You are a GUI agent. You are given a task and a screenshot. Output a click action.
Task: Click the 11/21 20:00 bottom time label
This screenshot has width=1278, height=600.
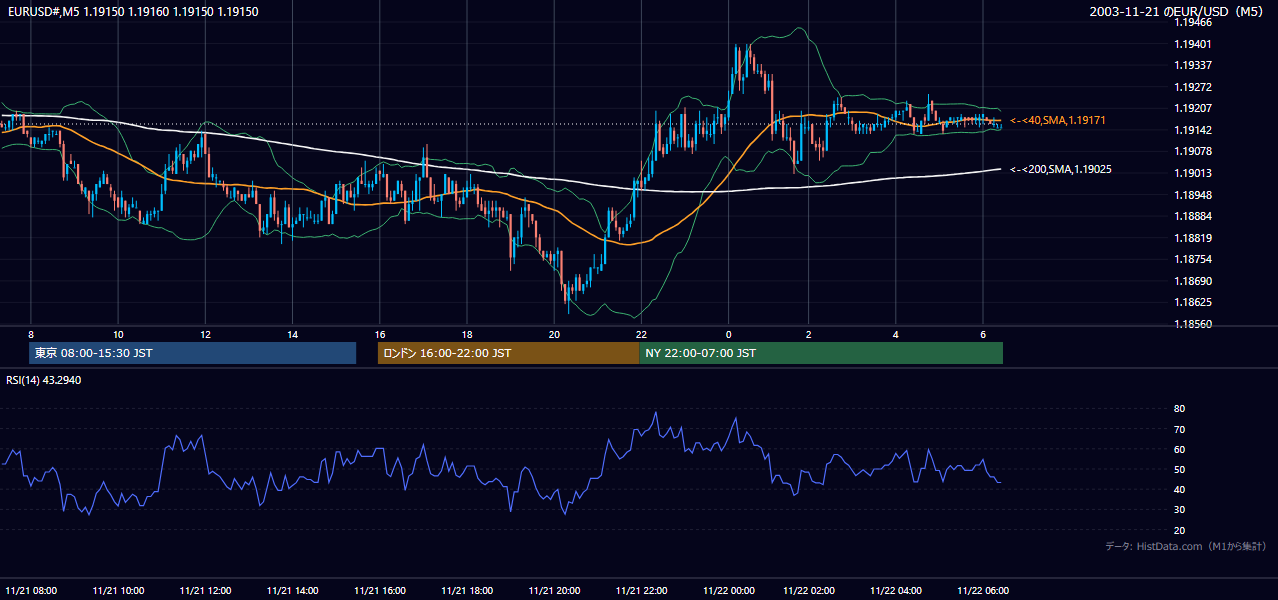coord(554,591)
